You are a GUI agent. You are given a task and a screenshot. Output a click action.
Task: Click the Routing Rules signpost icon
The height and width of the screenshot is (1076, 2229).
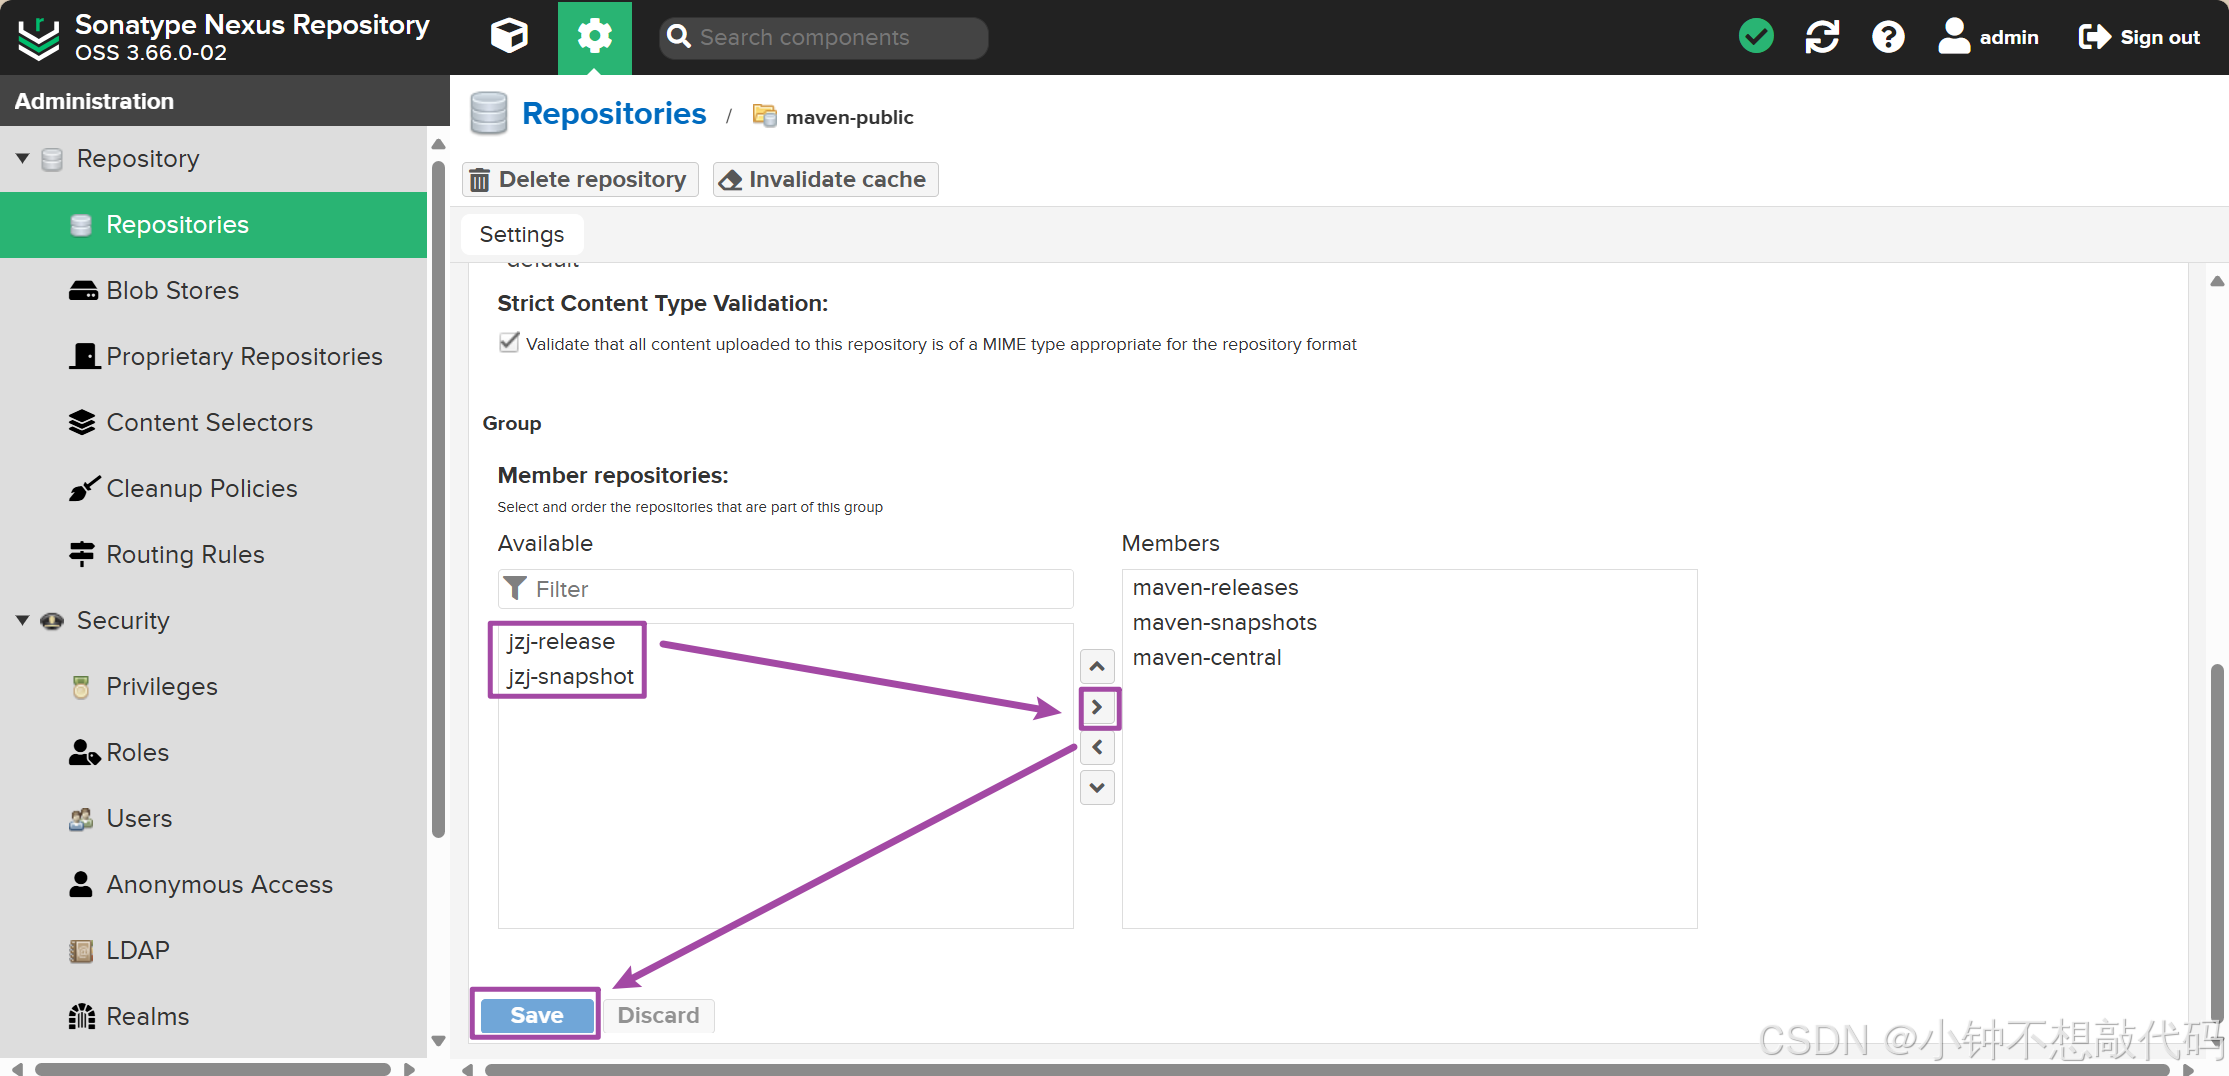coord(82,554)
